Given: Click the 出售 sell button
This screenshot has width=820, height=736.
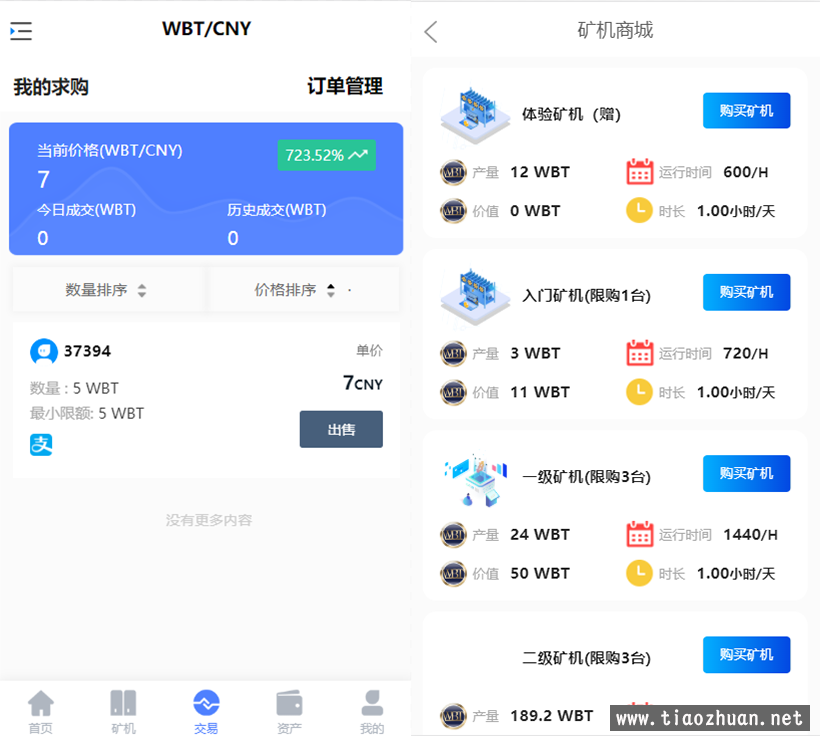Looking at the screenshot, I should click(x=341, y=429).
